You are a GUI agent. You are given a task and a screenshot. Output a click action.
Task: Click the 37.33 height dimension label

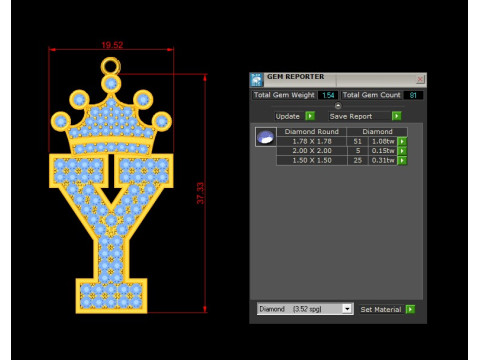(x=200, y=193)
